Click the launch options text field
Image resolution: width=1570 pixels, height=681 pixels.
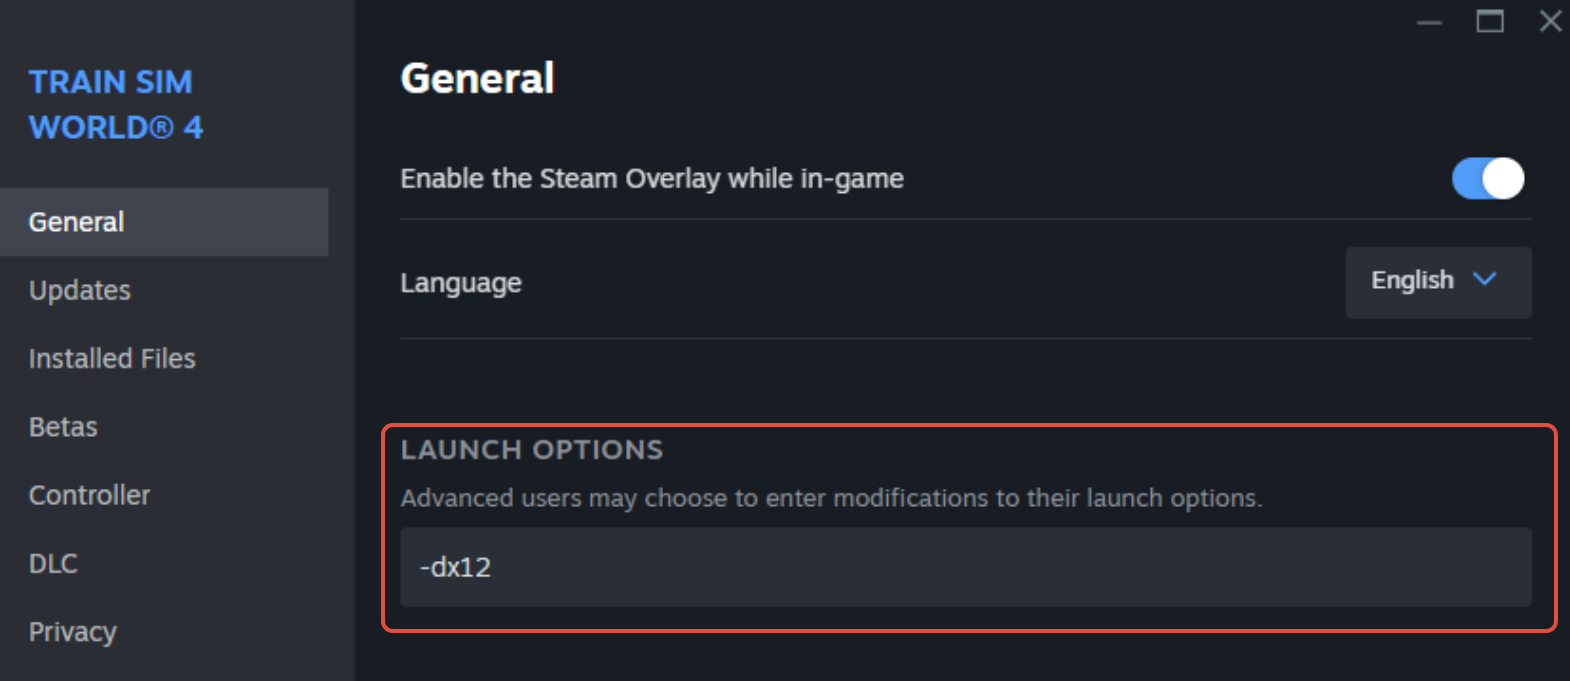[965, 567]
